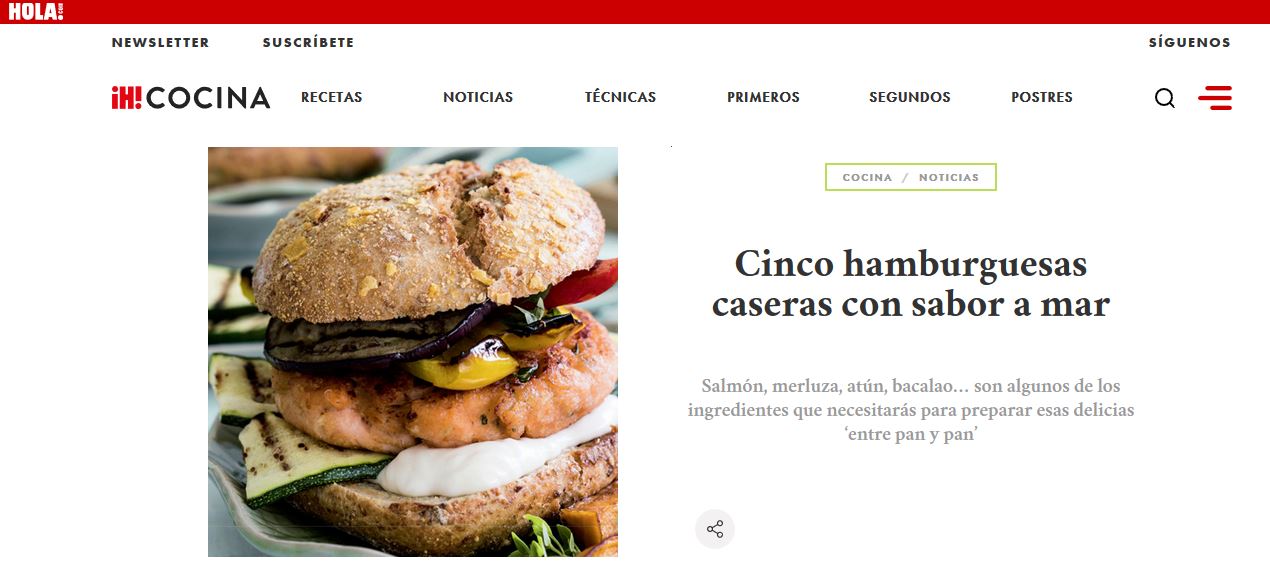
Task: Open the Primeros menu item
Action: [763, 97]
